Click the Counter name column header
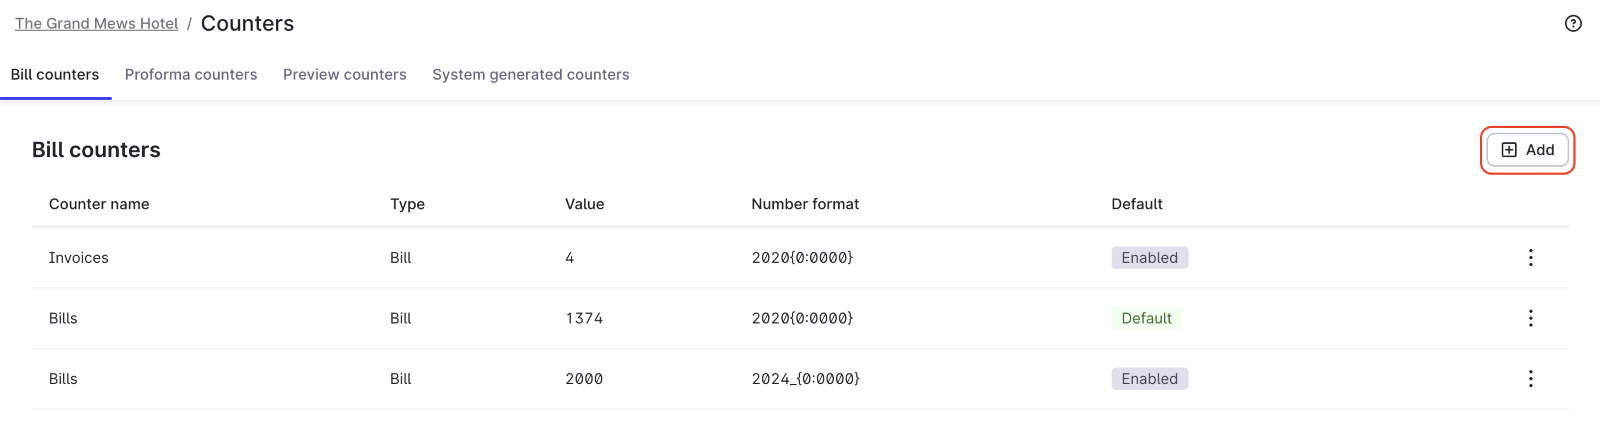The width and height of the screenshot is (1600, 443). (x=99, y=204)
